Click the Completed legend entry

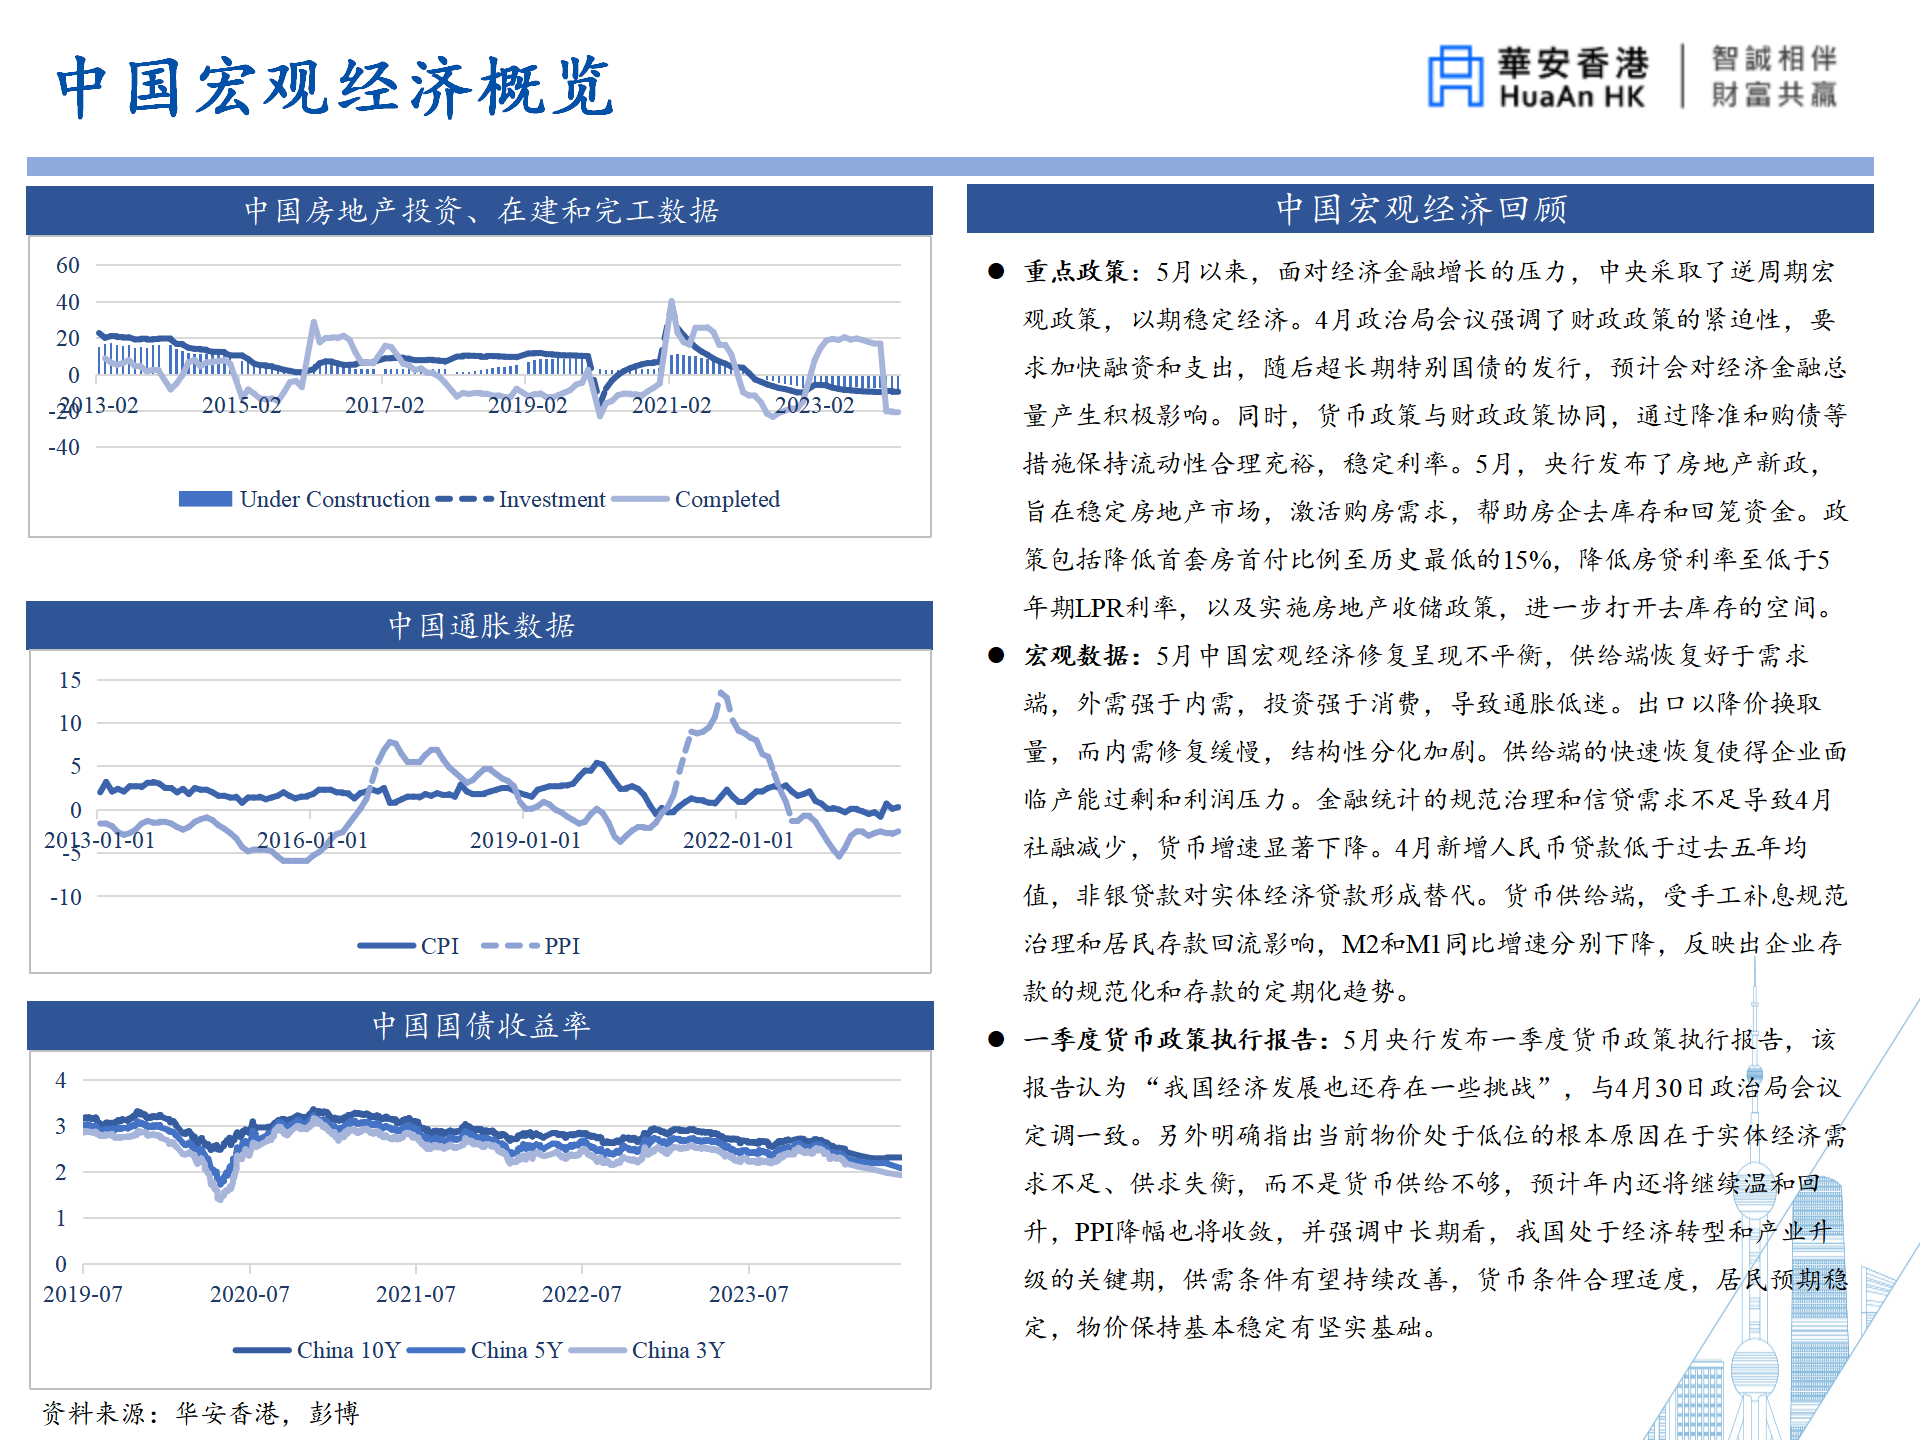[x=696, y=499]
